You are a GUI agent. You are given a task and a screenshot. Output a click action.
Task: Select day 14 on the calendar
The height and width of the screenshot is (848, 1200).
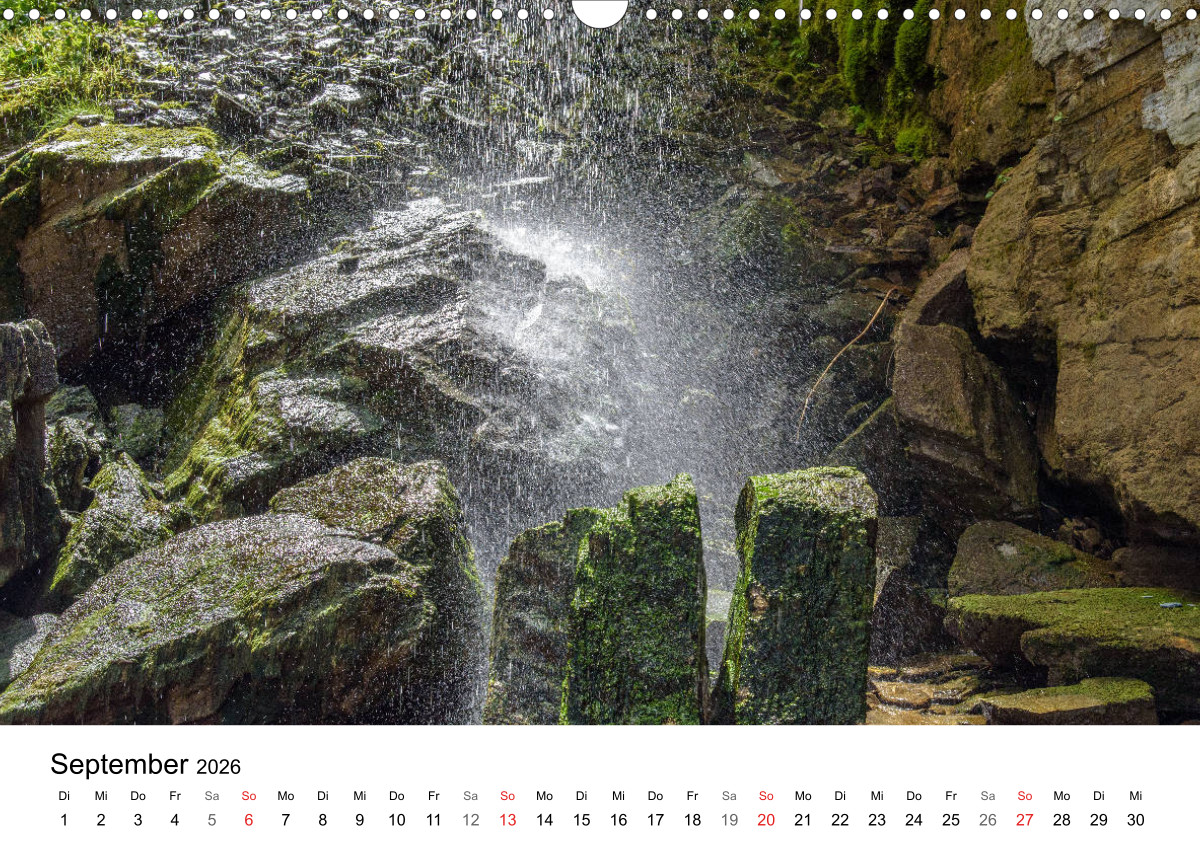544,820
